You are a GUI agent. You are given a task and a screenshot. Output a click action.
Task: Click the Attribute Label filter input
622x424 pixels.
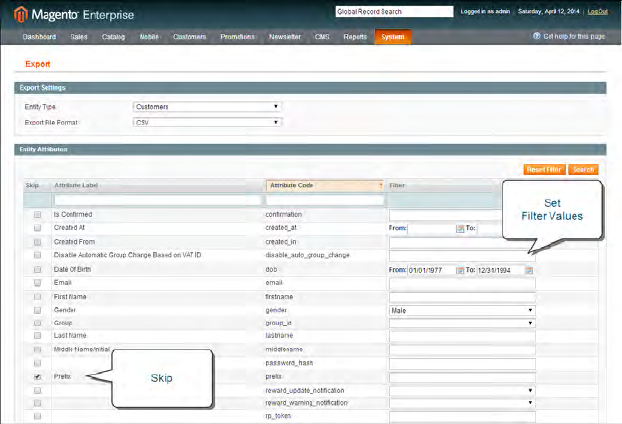(157, 200)
